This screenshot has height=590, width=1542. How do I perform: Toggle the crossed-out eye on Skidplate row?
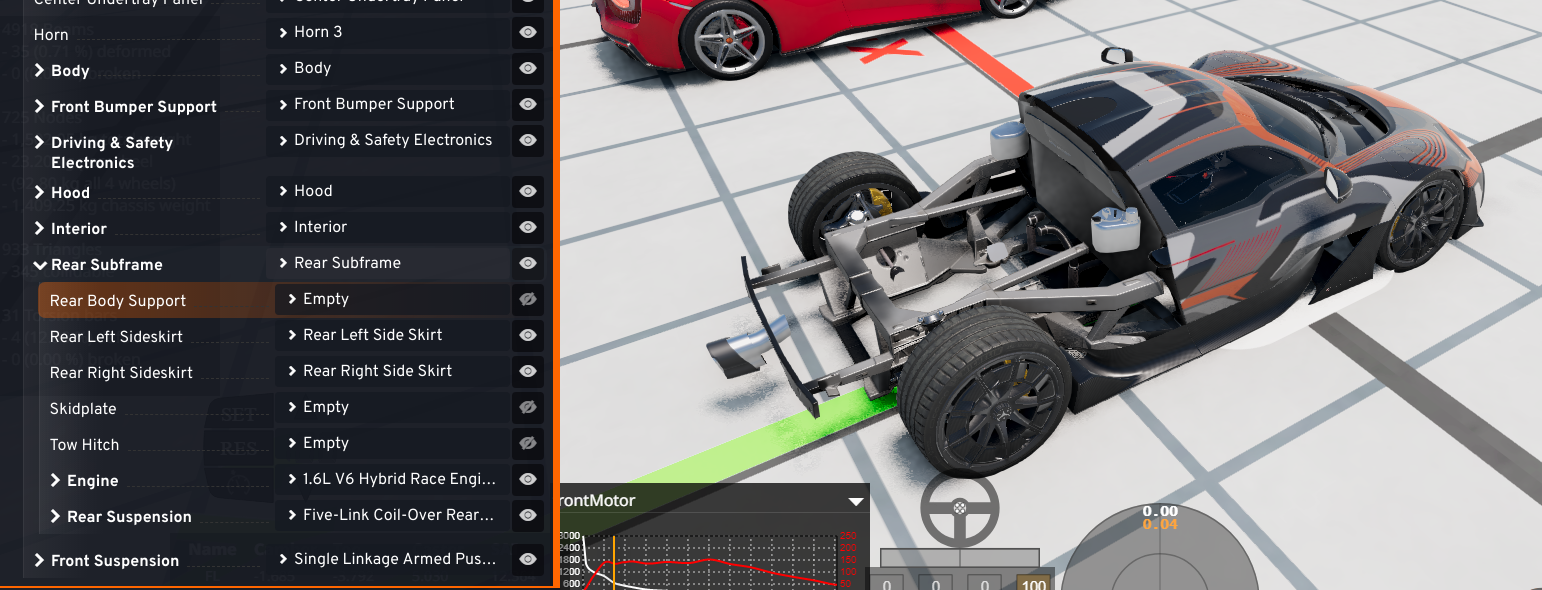point(528,407)
